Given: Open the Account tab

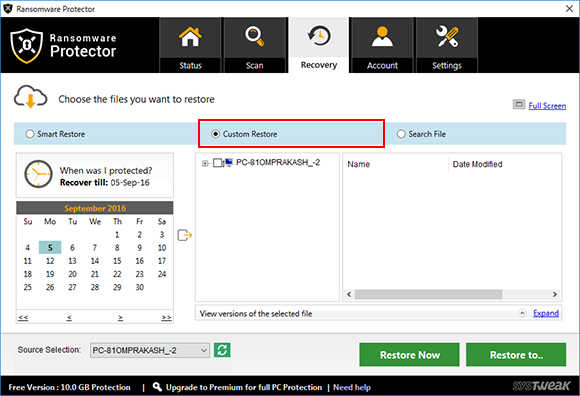Looking at the screenshot, I should point(382,45).
